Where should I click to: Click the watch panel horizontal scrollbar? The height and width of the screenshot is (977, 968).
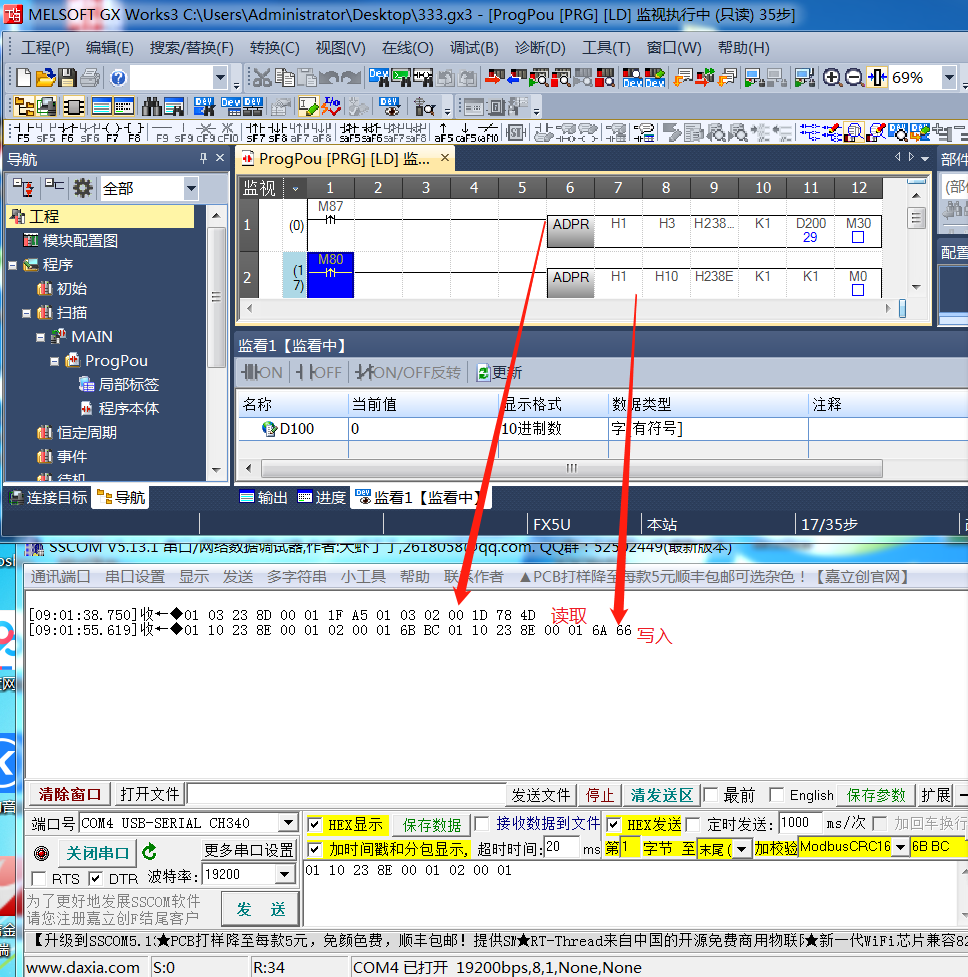(x=571, y=468)
